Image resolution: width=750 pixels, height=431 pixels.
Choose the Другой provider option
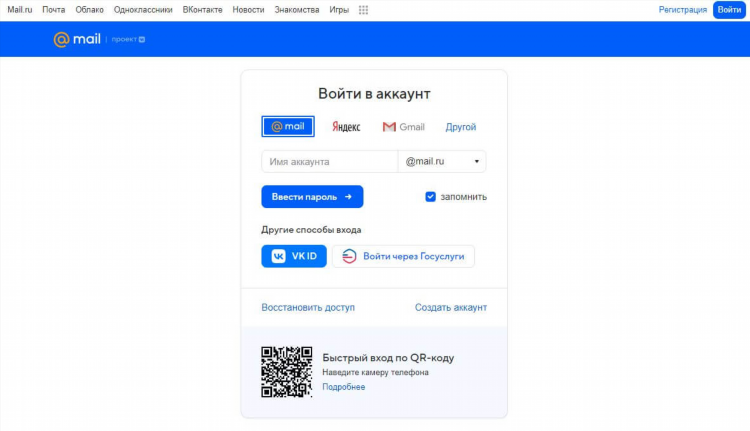(461, 127)
